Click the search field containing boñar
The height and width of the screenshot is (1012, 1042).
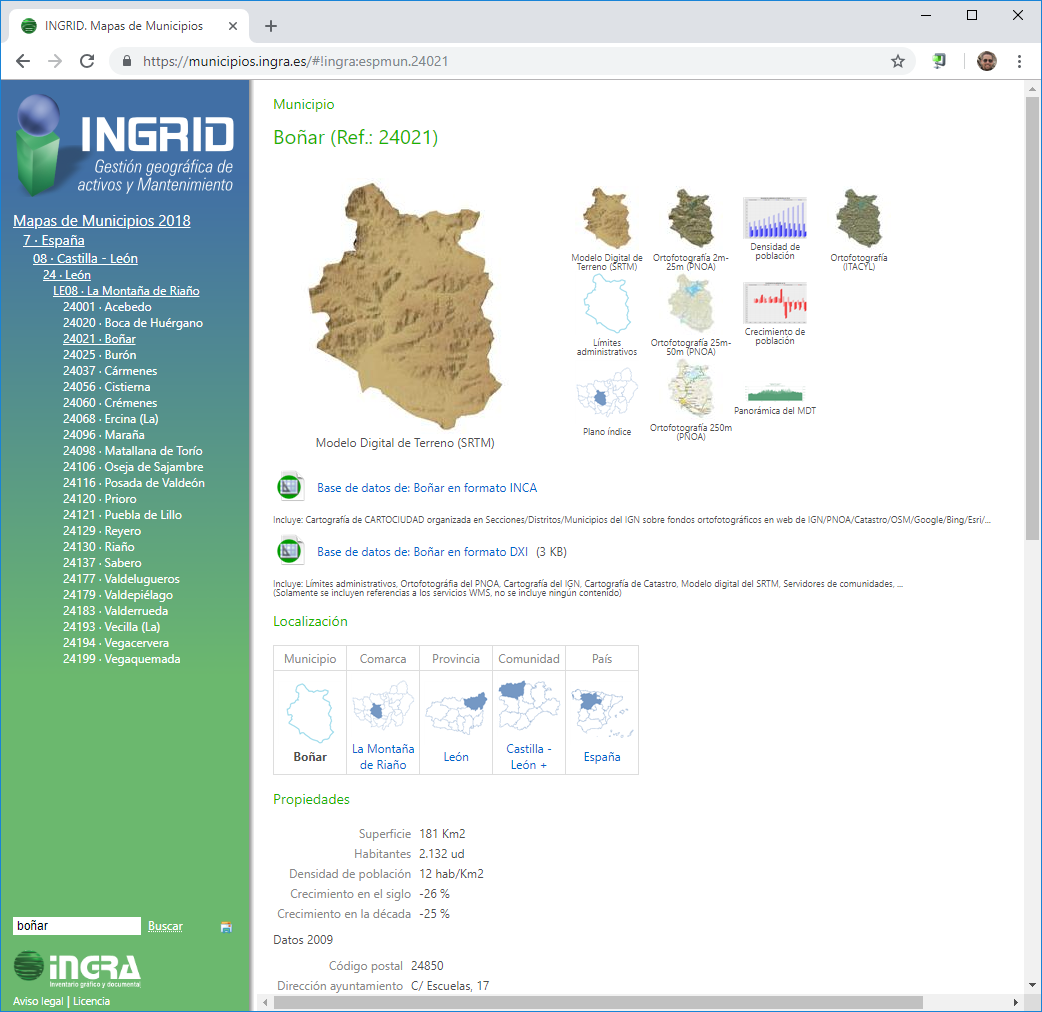click(76, 926)
